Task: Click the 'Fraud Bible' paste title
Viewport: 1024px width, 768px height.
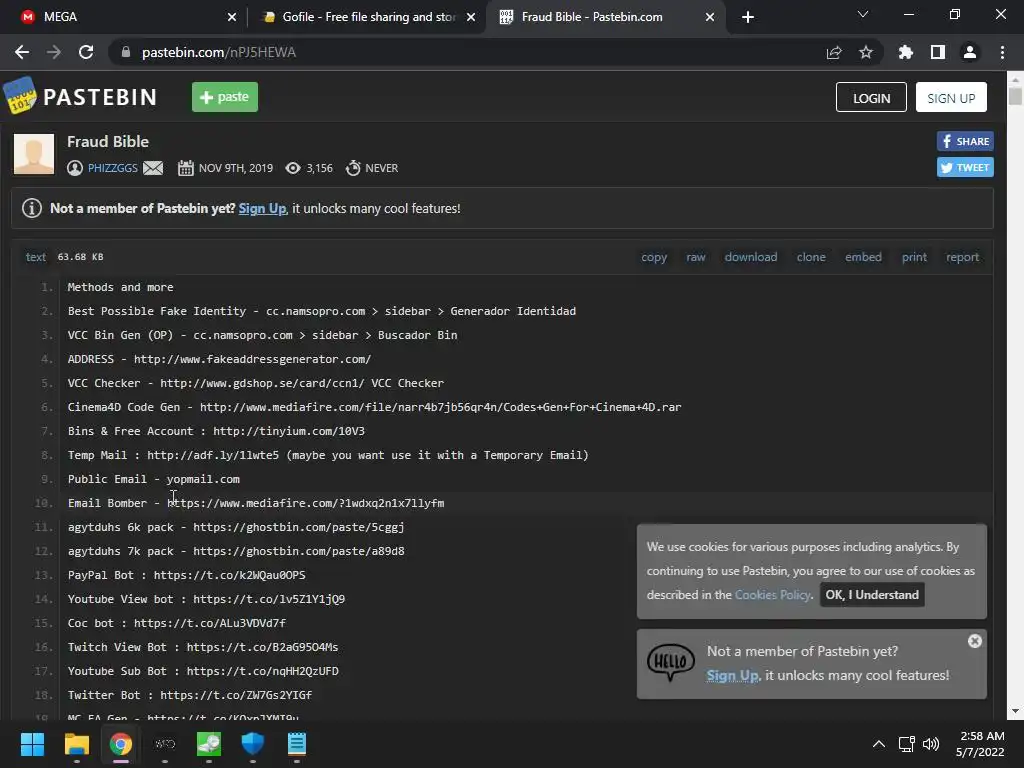Action: [x=108, y=142]
